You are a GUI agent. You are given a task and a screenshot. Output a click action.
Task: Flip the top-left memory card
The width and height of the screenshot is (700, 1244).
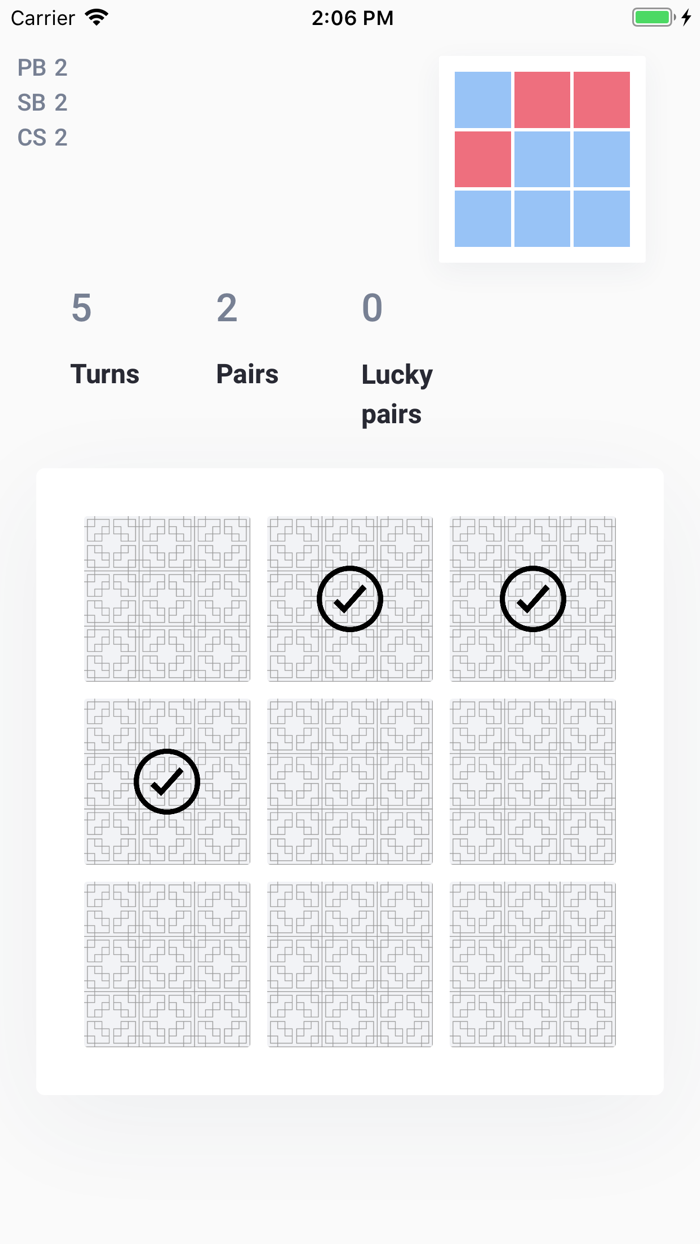click(167, 599)
